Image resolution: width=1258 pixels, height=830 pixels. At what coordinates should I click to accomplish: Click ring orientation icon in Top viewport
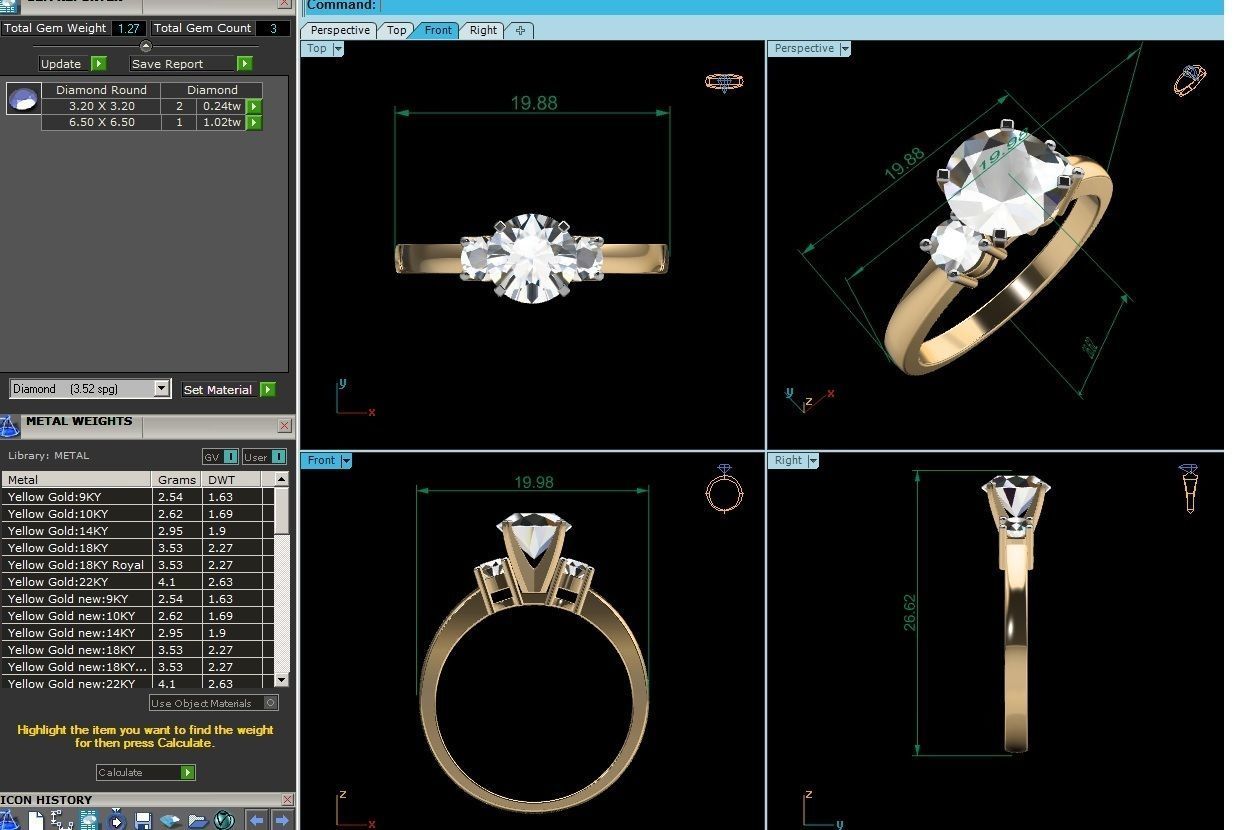click(724, 81)
